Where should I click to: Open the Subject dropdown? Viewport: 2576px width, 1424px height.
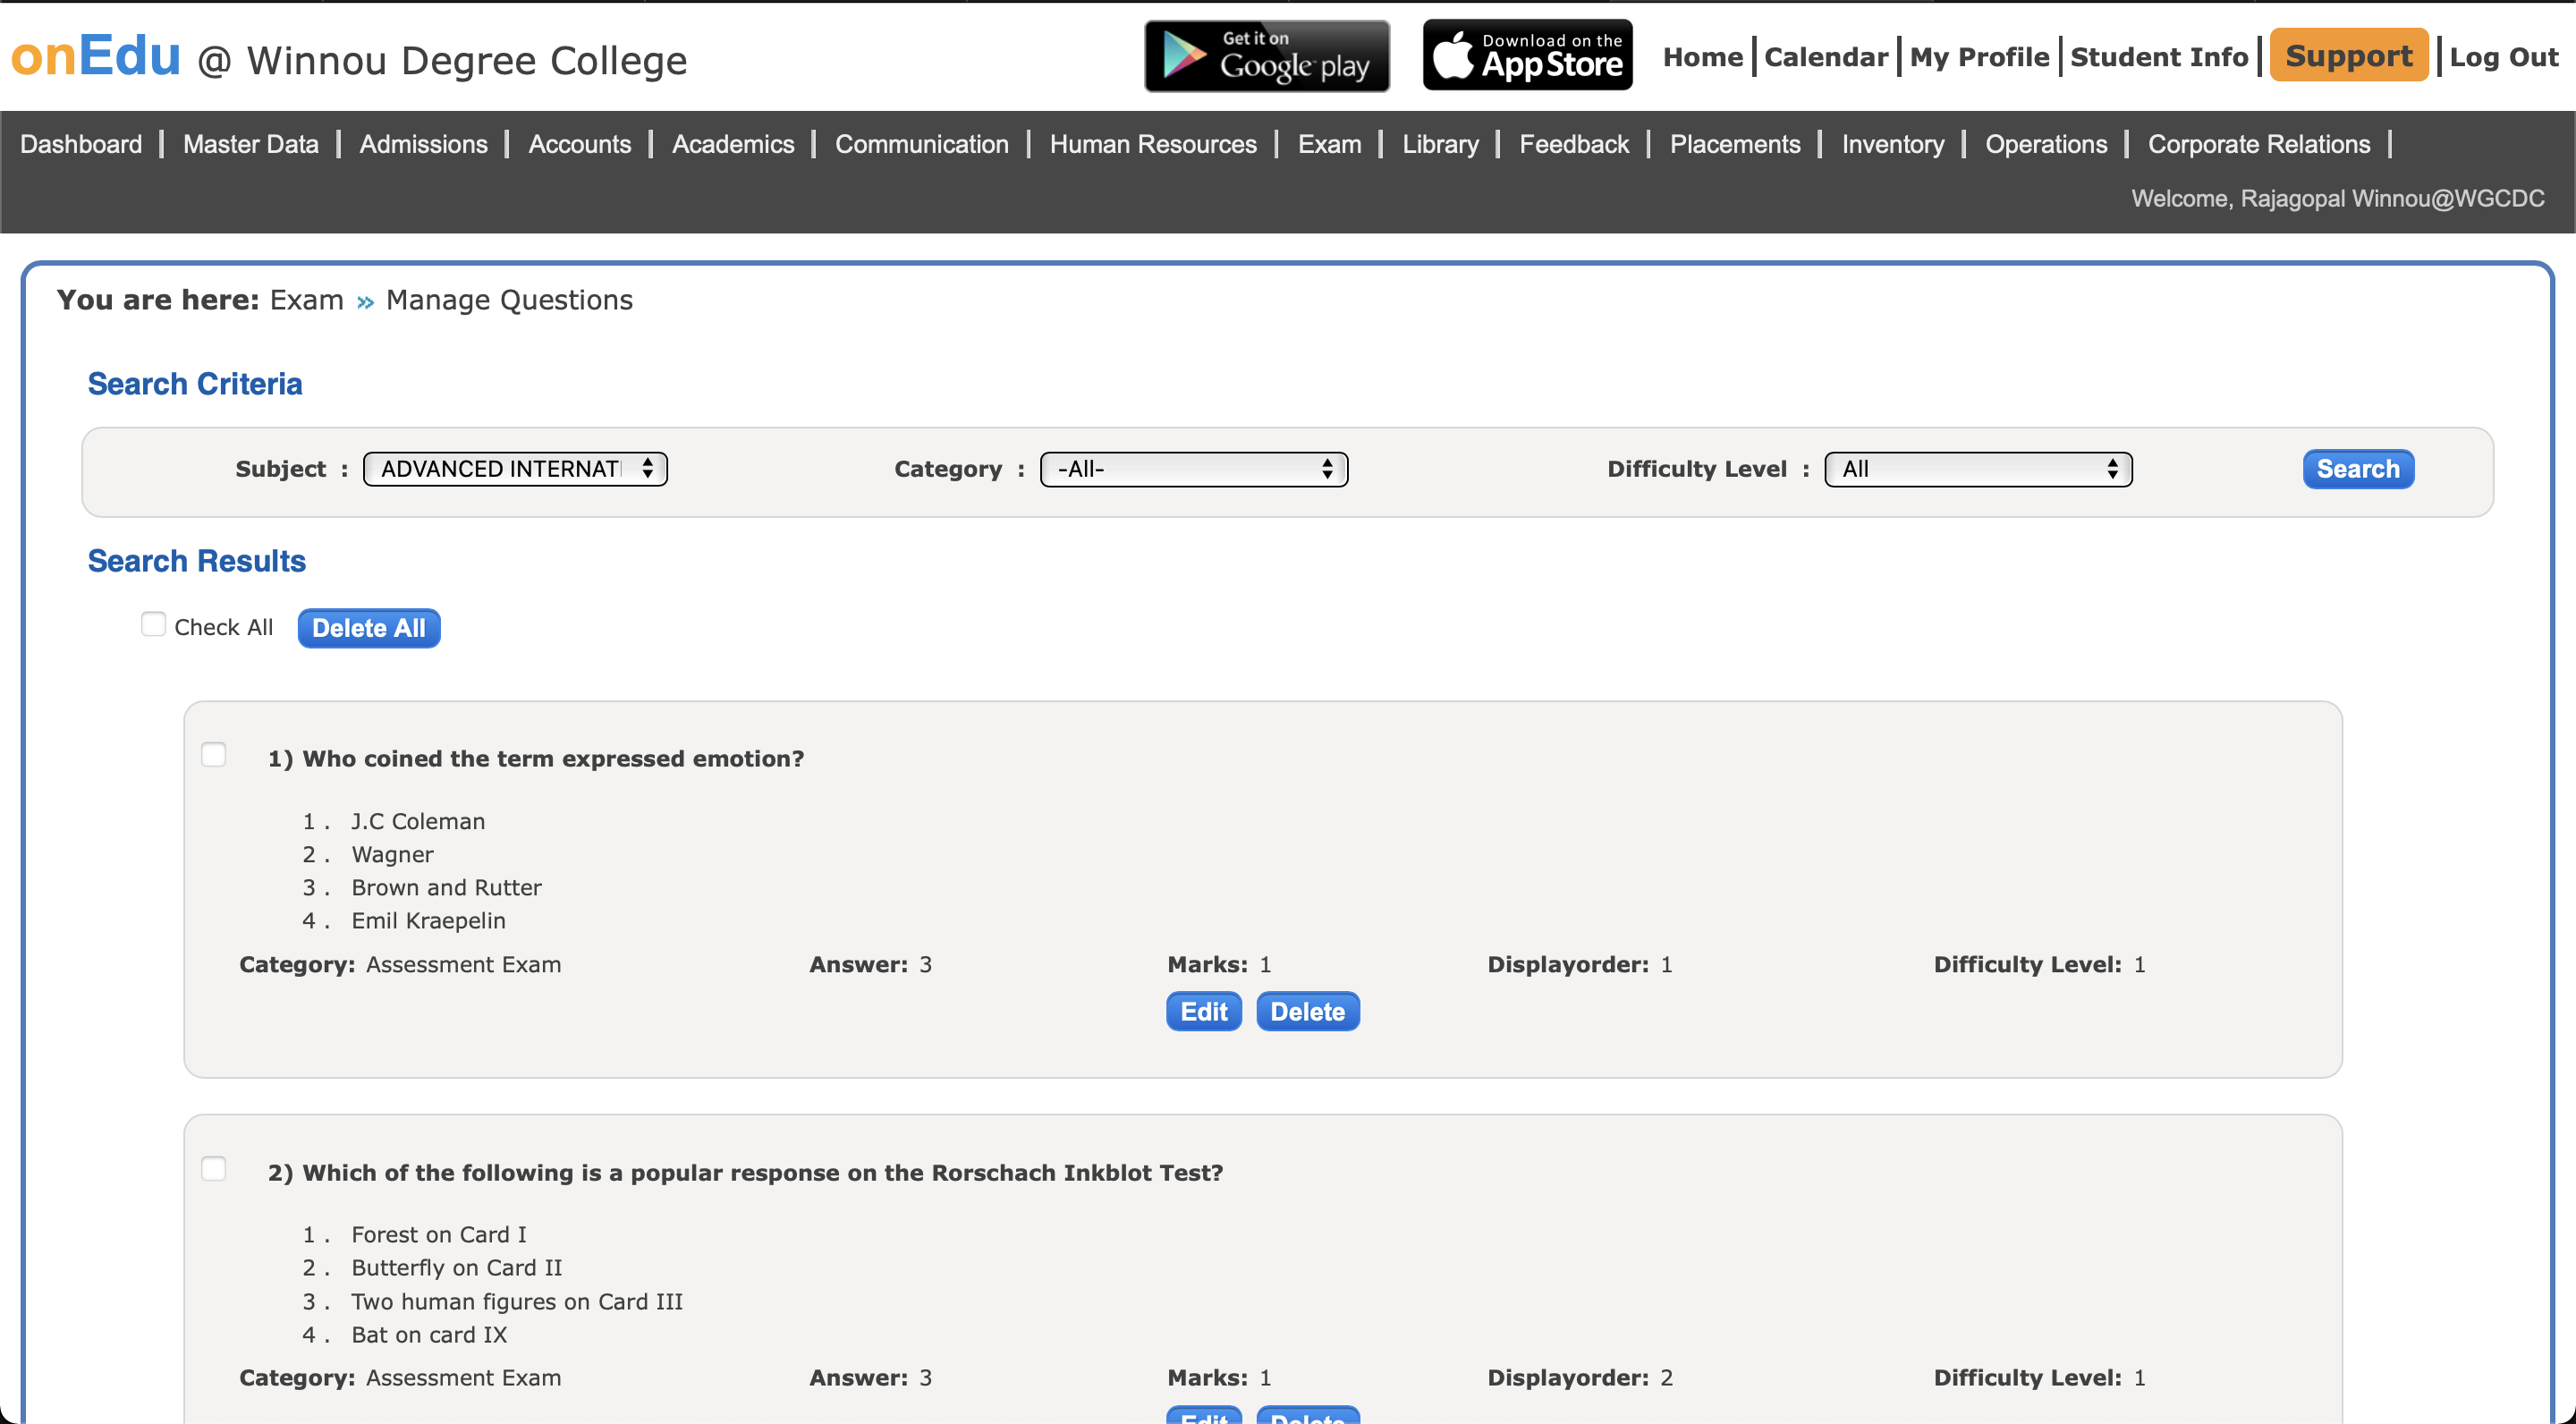coord(515,469)
